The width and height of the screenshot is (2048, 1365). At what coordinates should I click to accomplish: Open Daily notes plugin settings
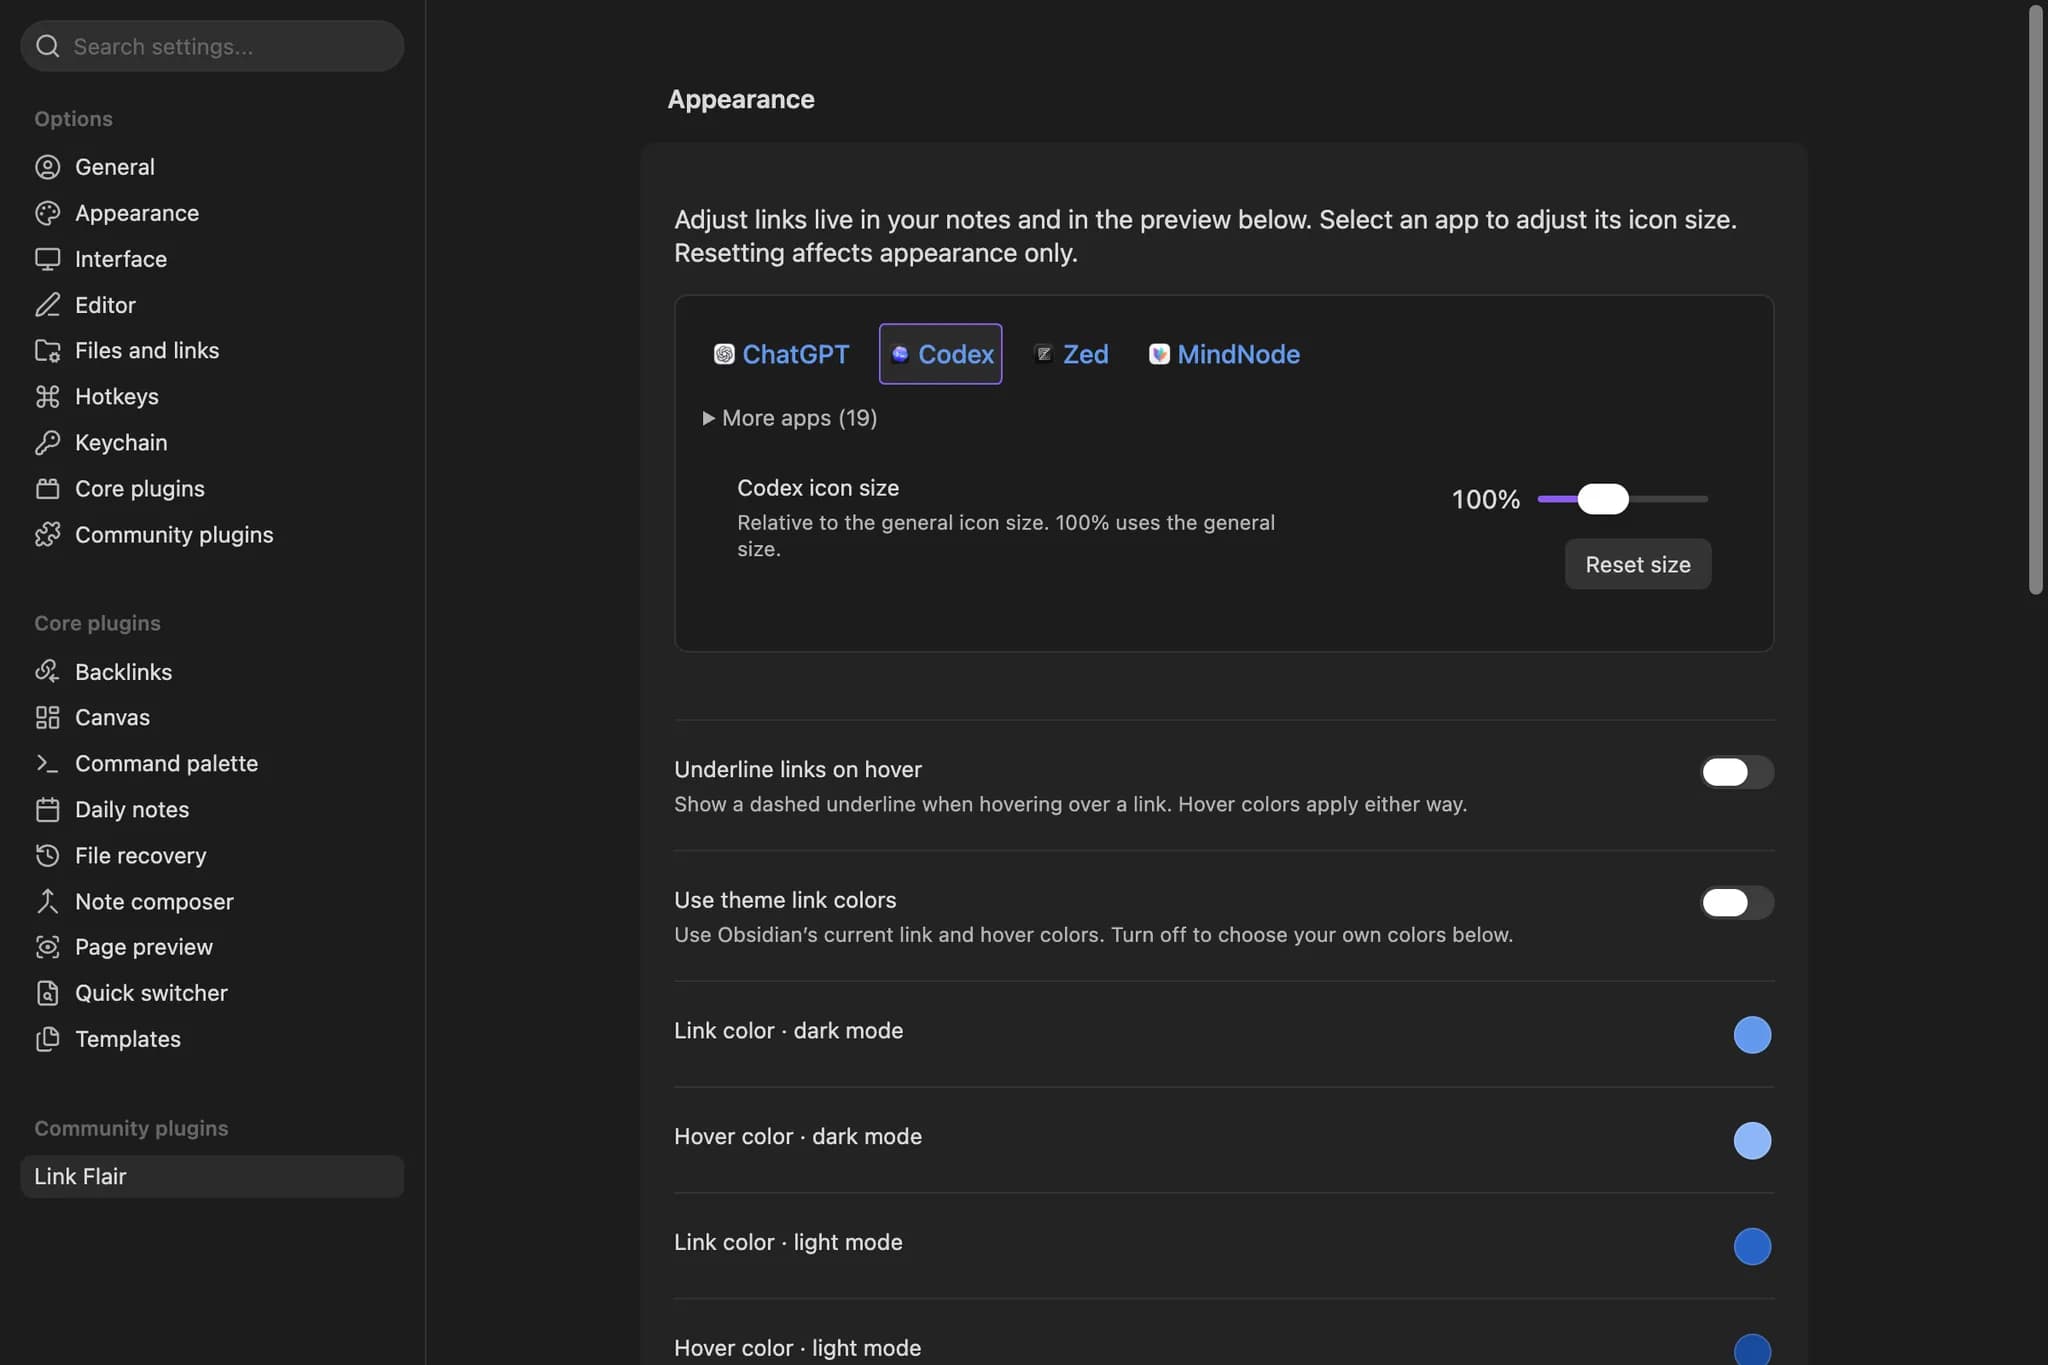click(x=212, y=810)
